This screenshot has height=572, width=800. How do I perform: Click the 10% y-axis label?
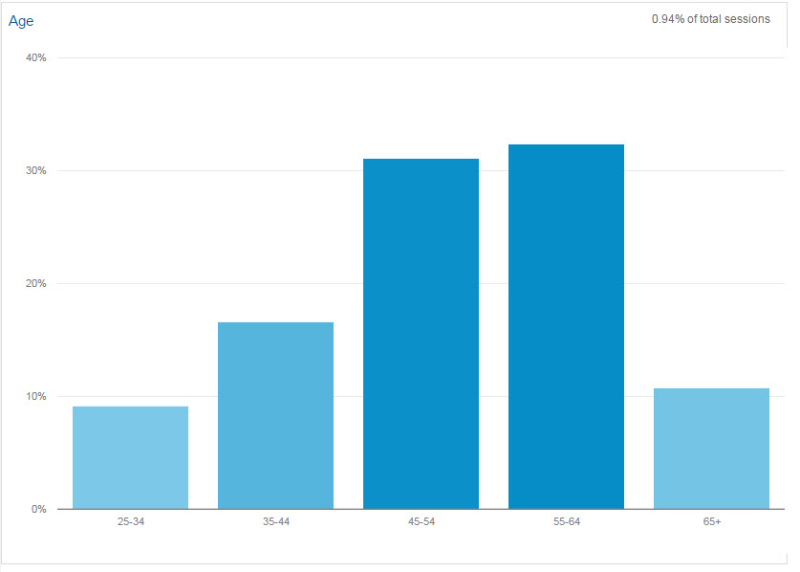[36, 396]
